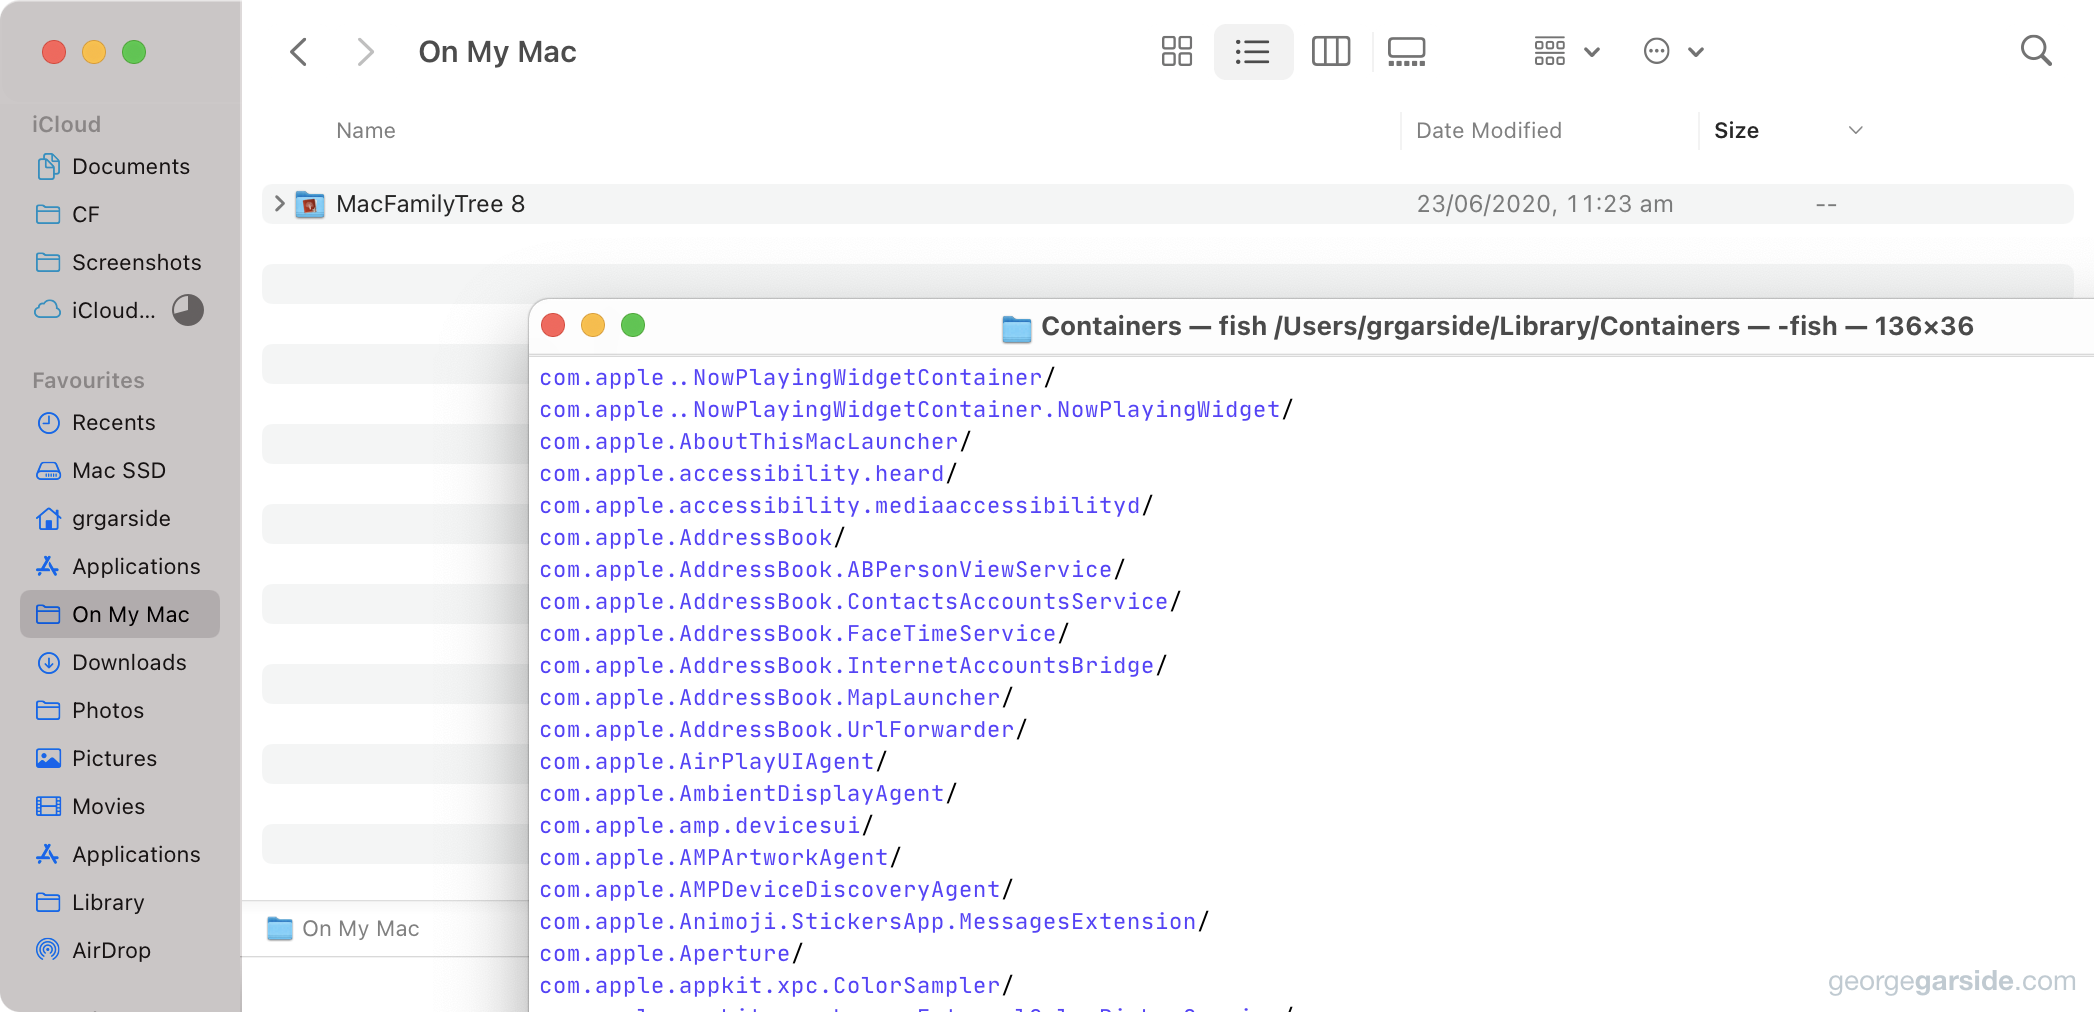This screenshot has width=2094, height=1012.
Task: Click com.apple.AboutThisMacLauncher line in Terminal
Action: pyautogui.click(x=755, y=442)
